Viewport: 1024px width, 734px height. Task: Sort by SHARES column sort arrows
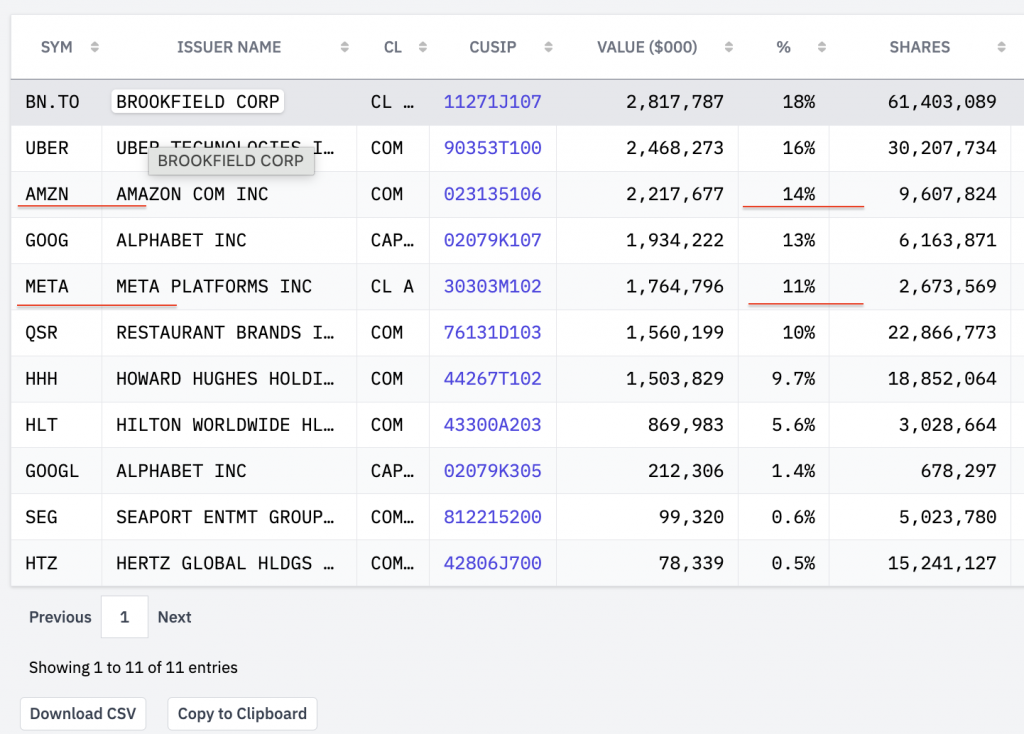click(x=1001, y=47)
